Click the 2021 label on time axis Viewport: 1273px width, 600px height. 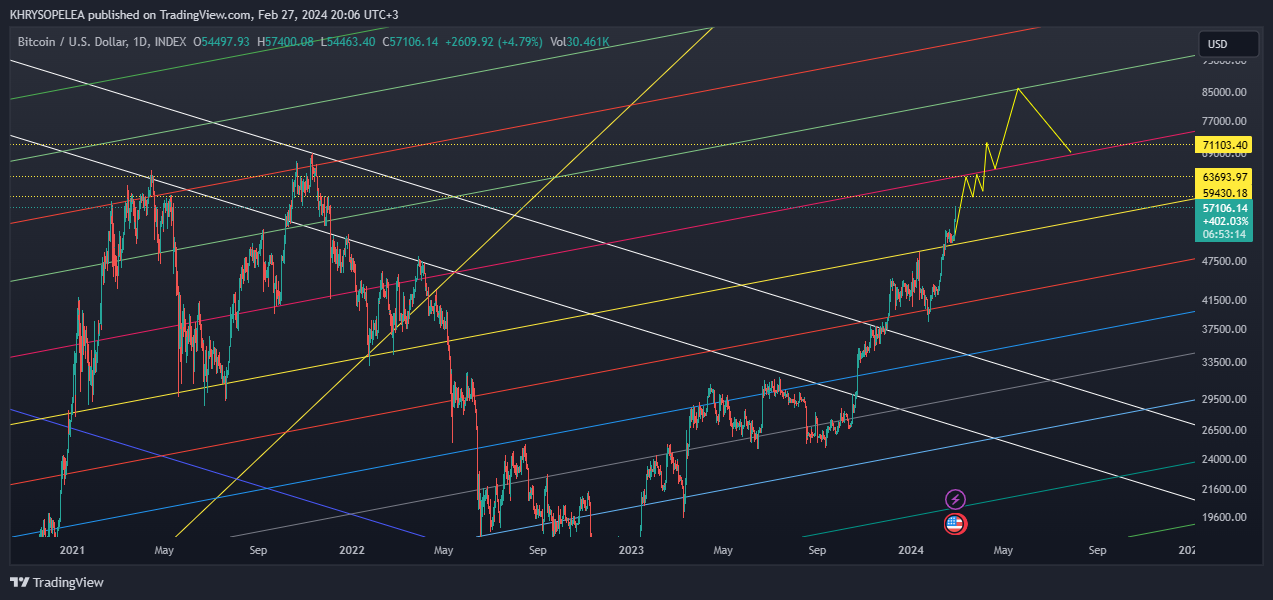(x=71, y=550)
